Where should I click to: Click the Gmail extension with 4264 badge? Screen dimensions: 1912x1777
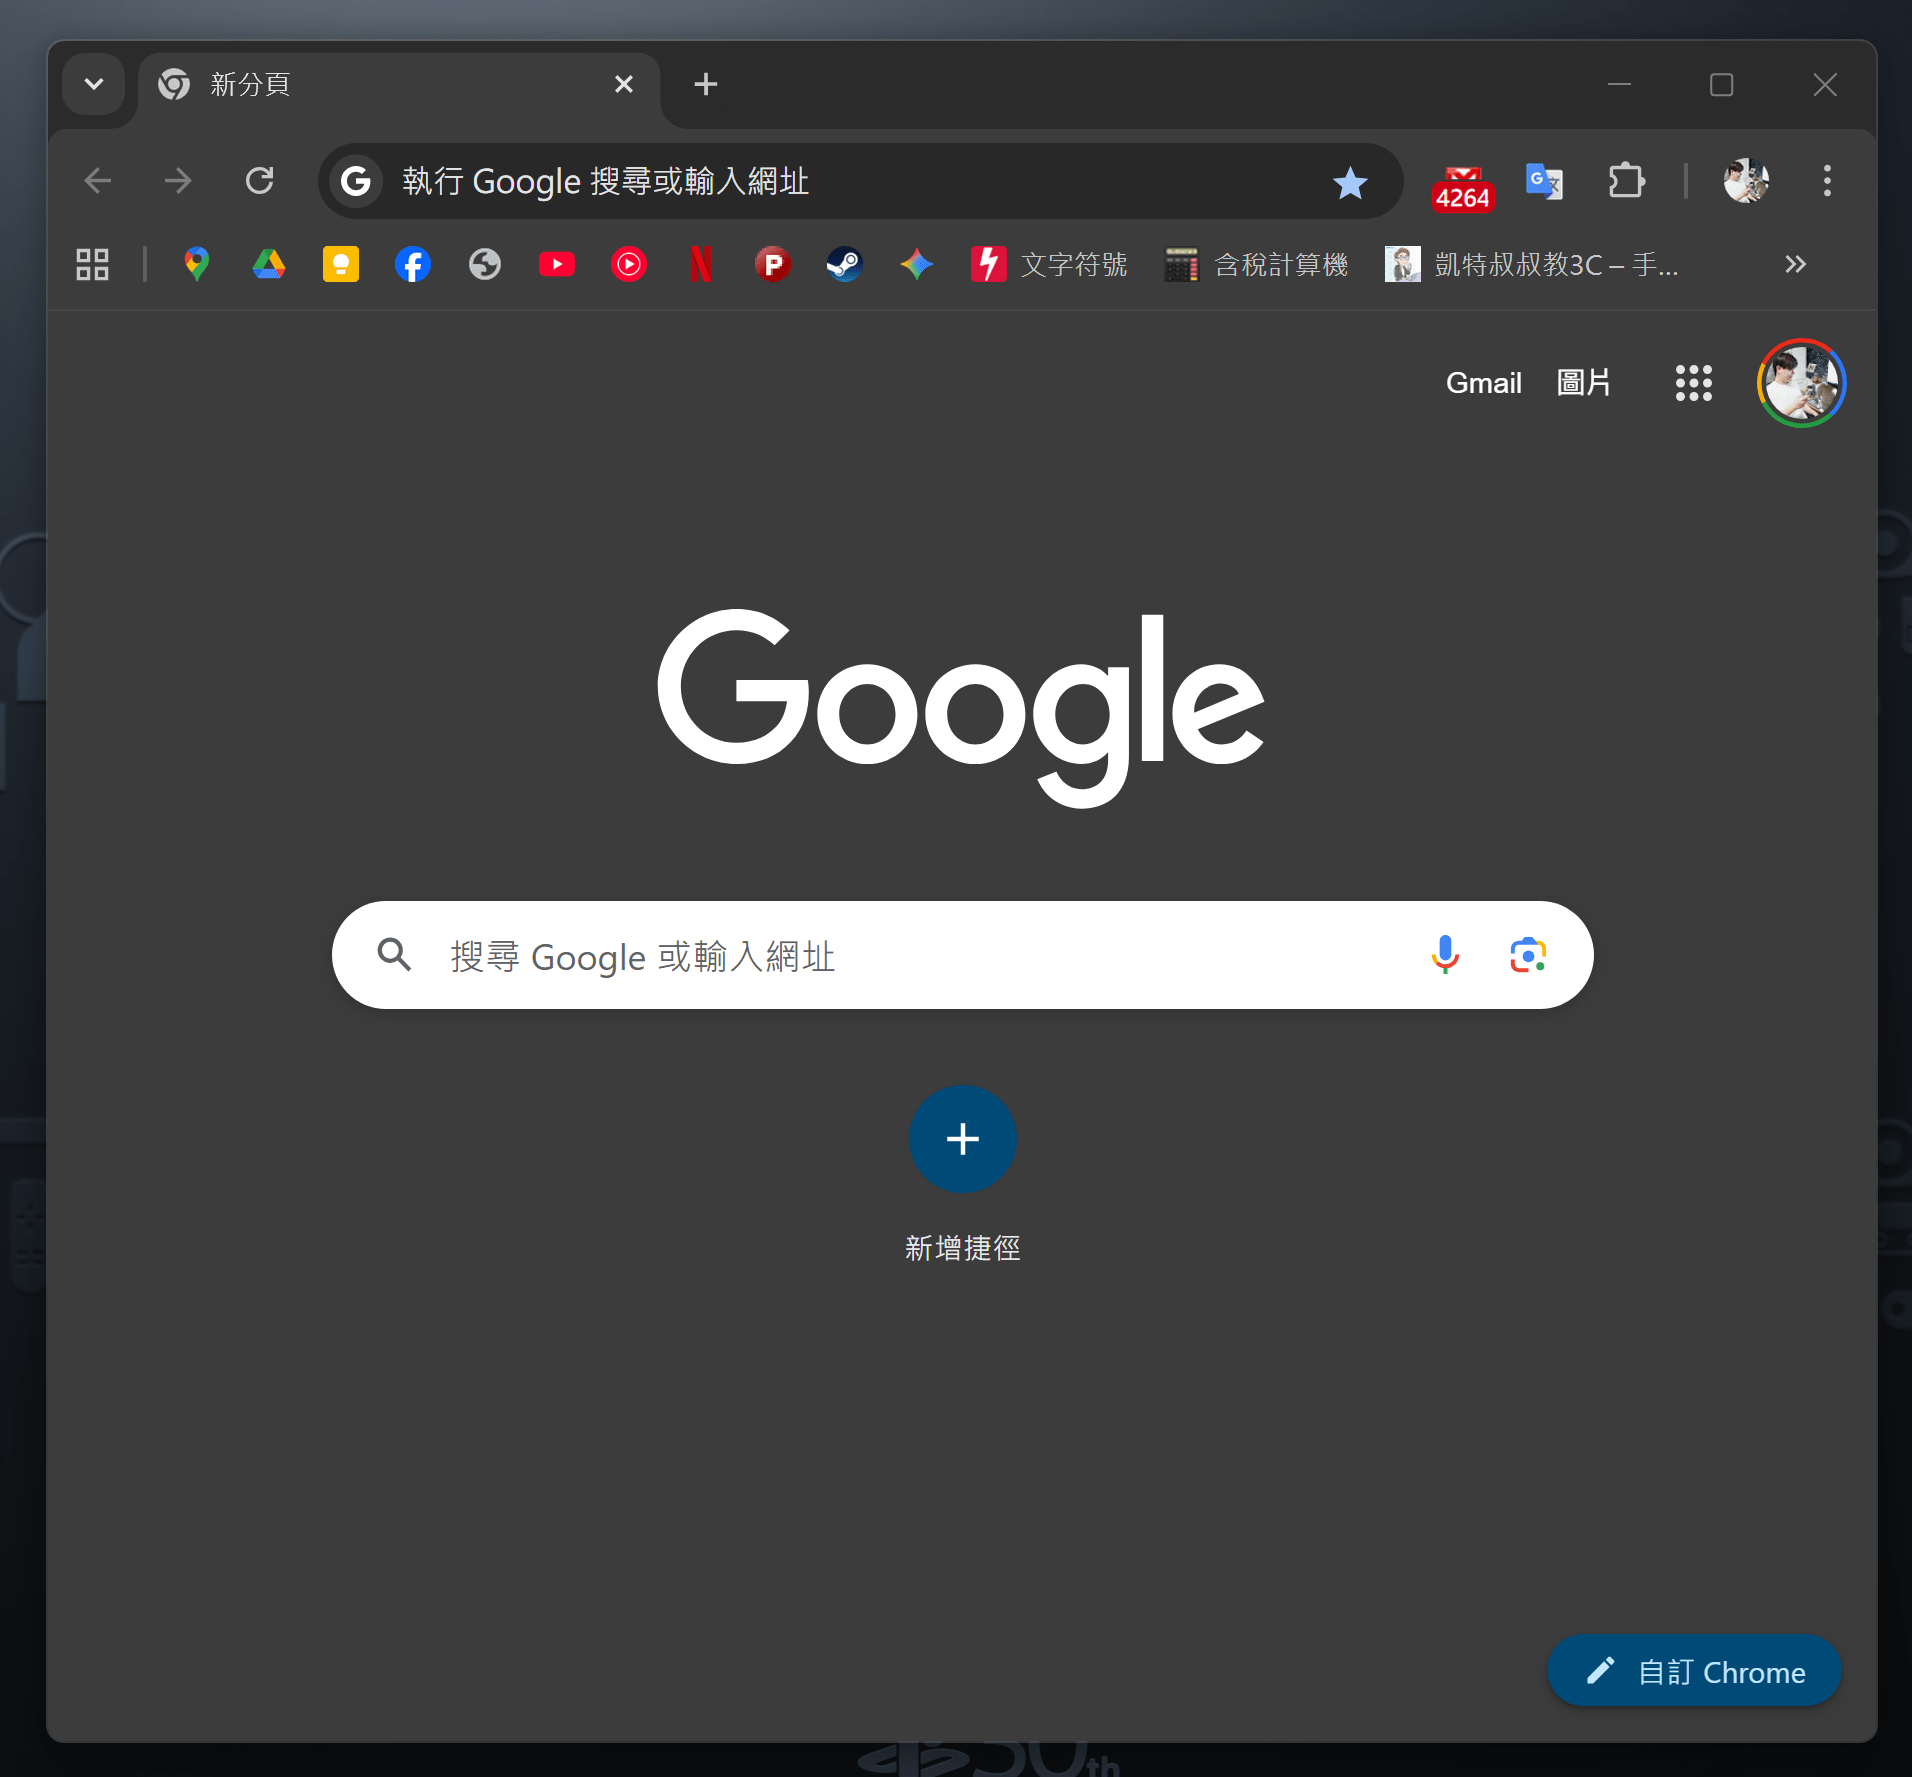point(1462,184)
